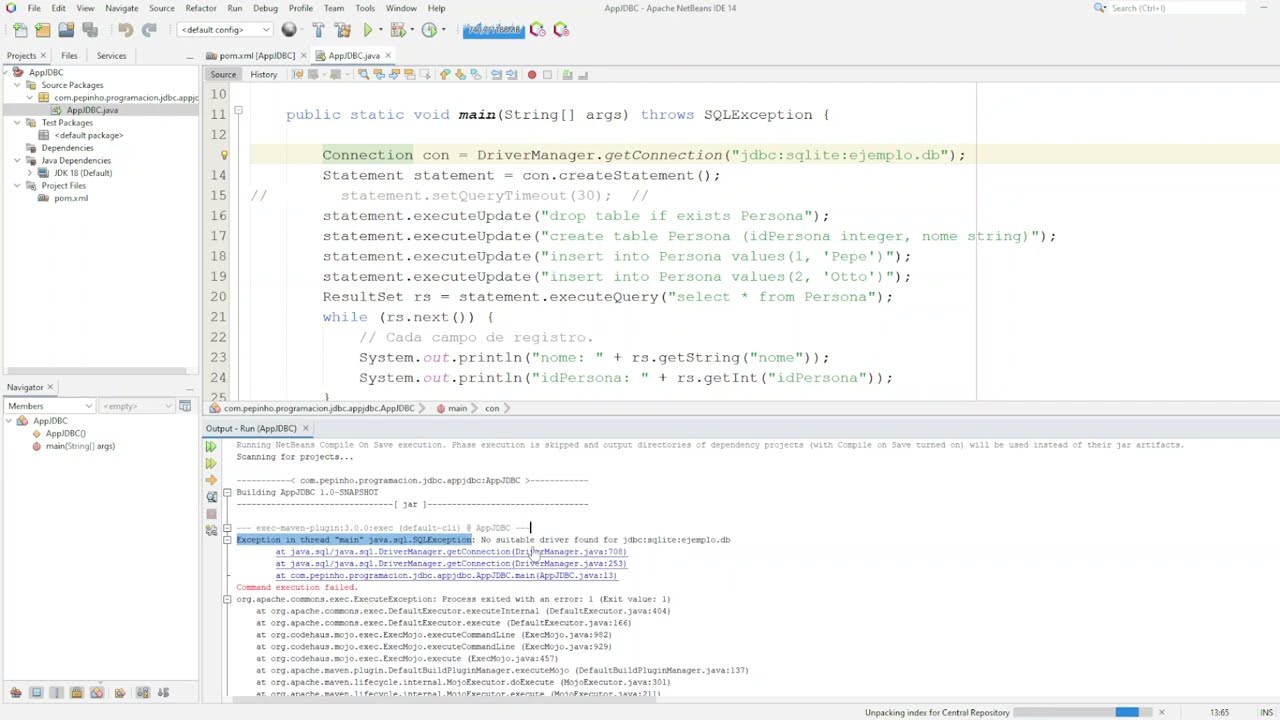Click the garbage collection memory indicator
The width and height of the screenshot is (1280, 720).
494,30
